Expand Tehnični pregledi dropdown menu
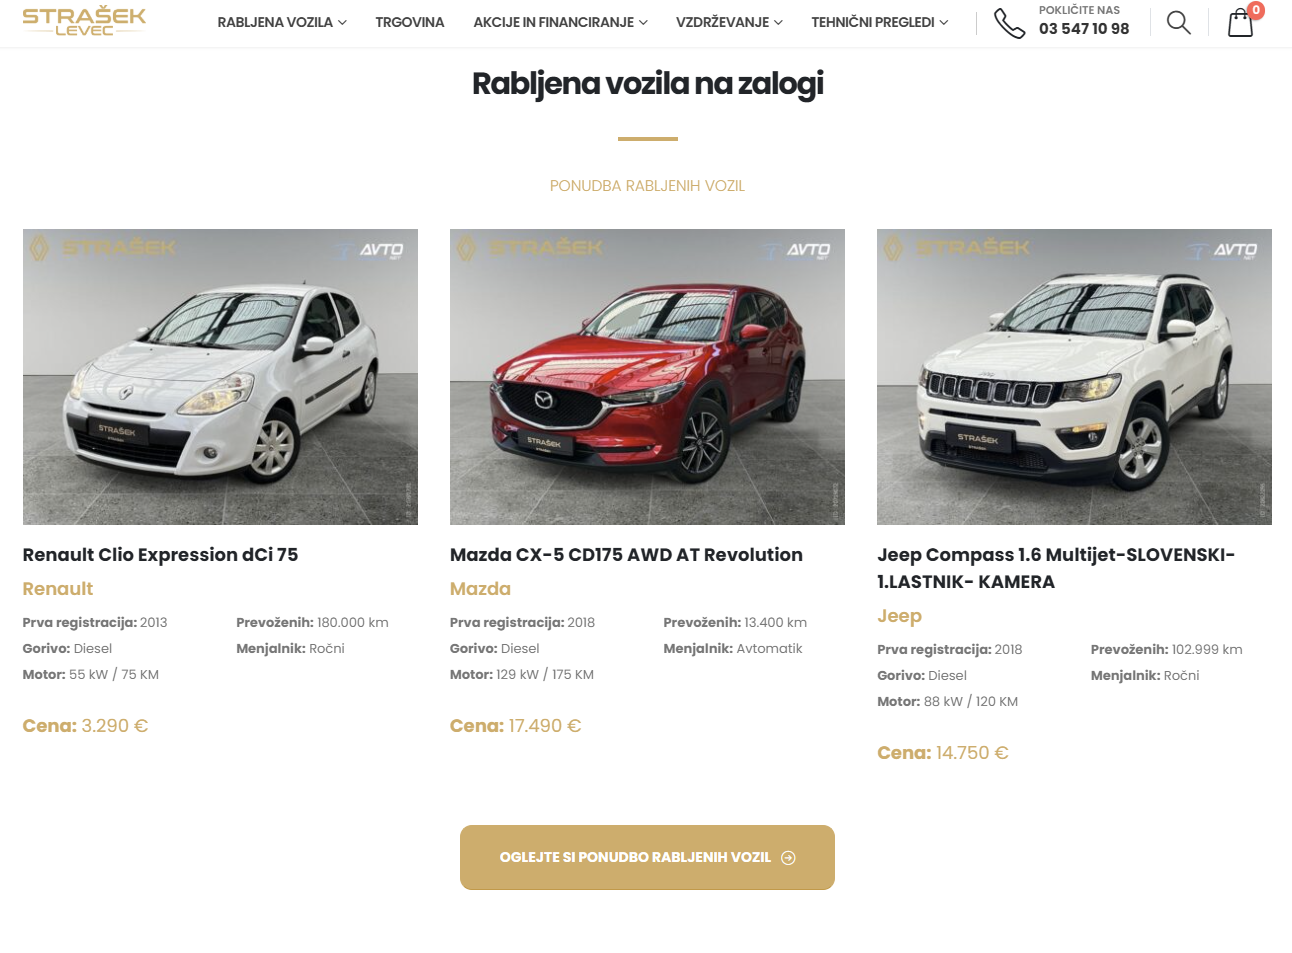This screenshot has height=953, width=1292. [880, 22]
